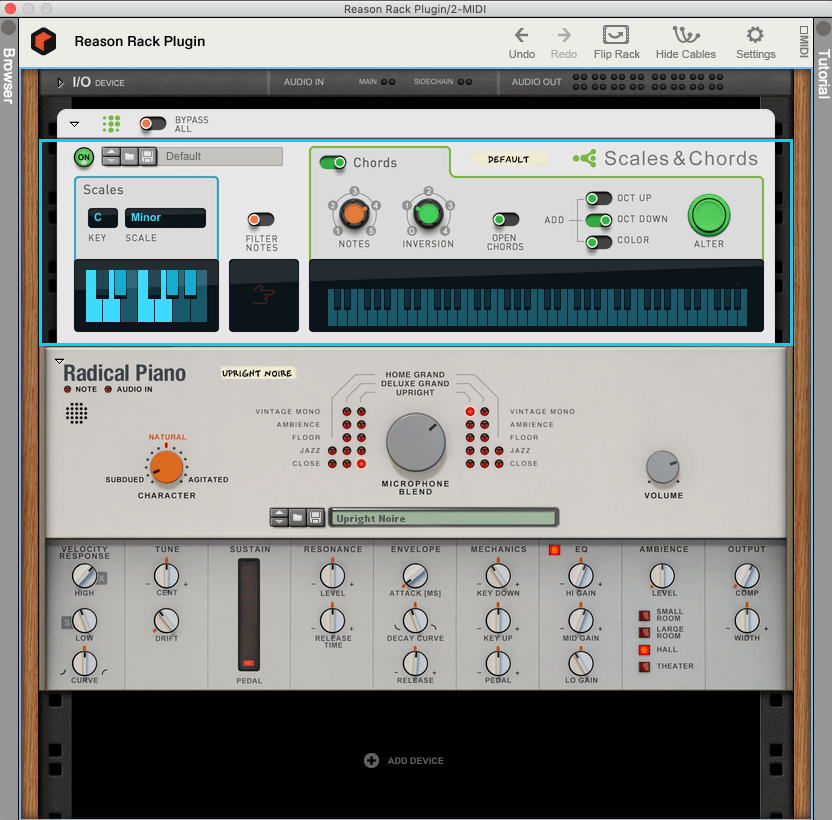832x820 pixels.
Task: Click the Scales & Chords save patch icon
Action: pos(147,156)
